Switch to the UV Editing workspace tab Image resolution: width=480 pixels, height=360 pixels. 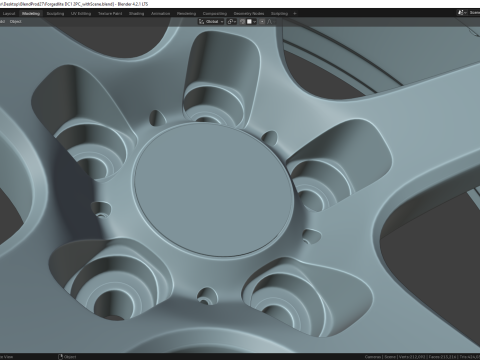tap(81, 14)
